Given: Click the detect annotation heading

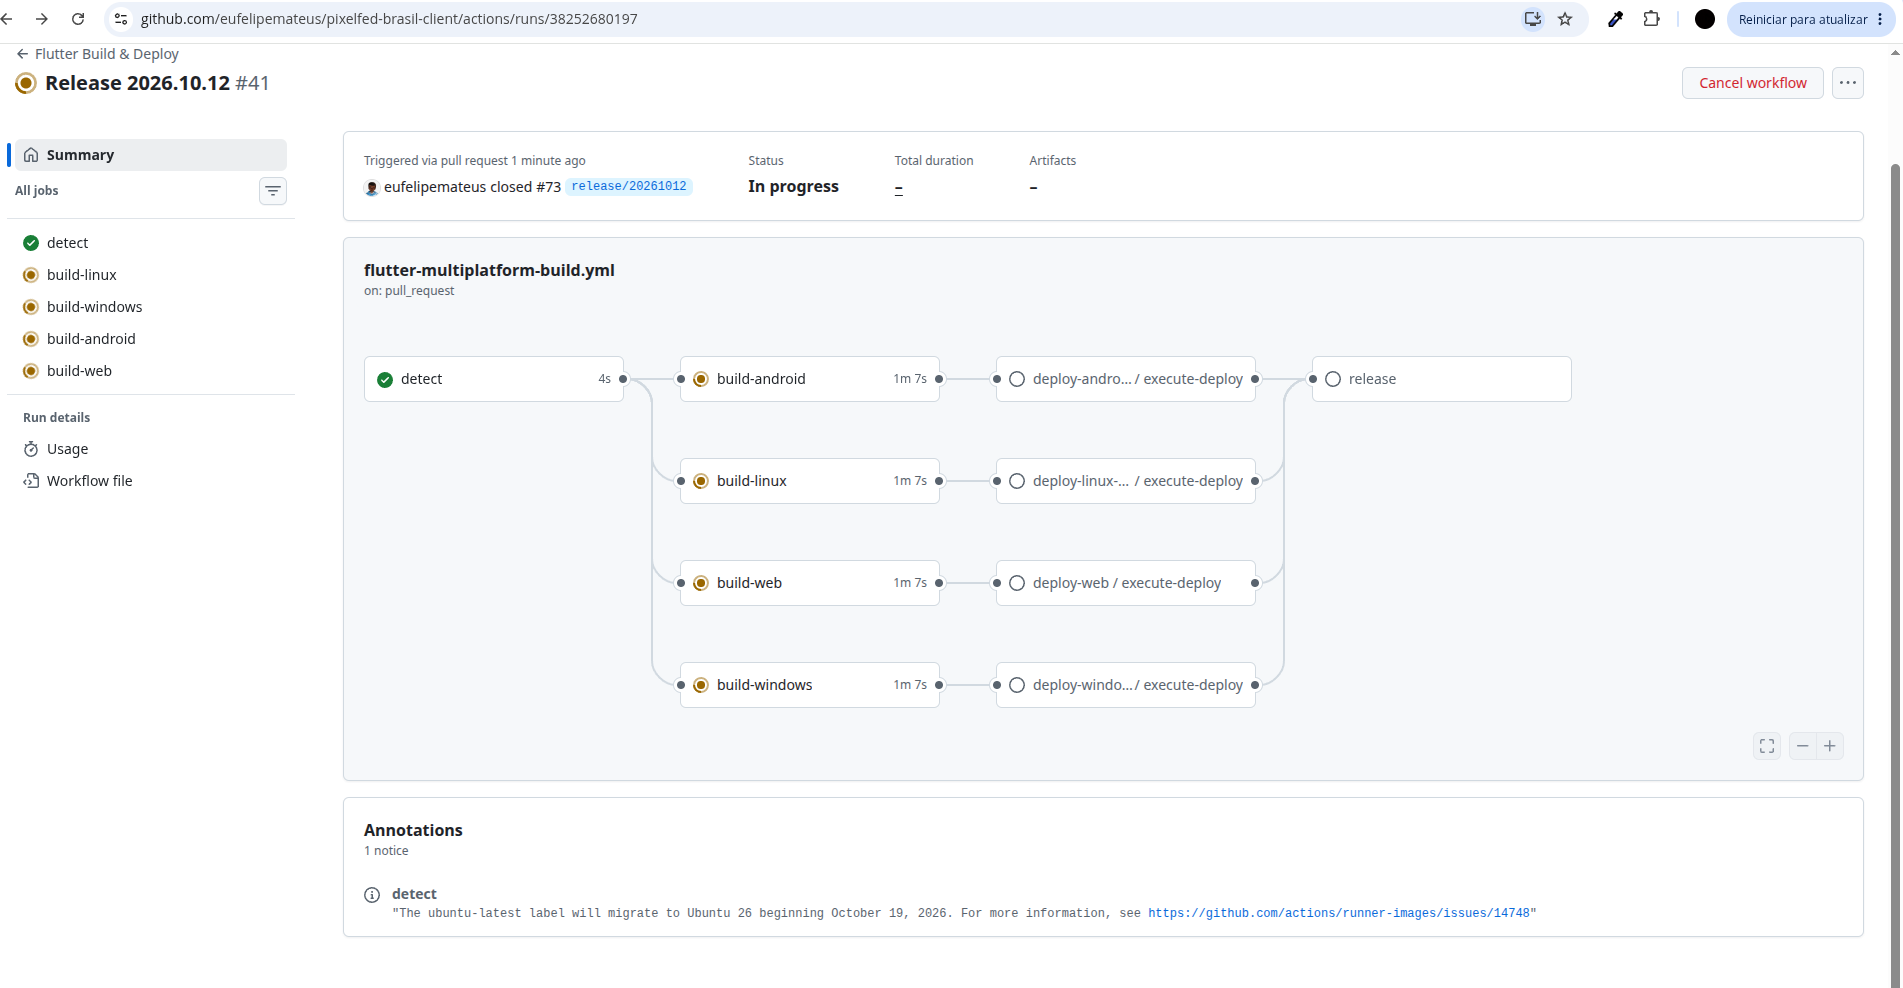Looking at the screenshot, I should (x=414, y=894).
